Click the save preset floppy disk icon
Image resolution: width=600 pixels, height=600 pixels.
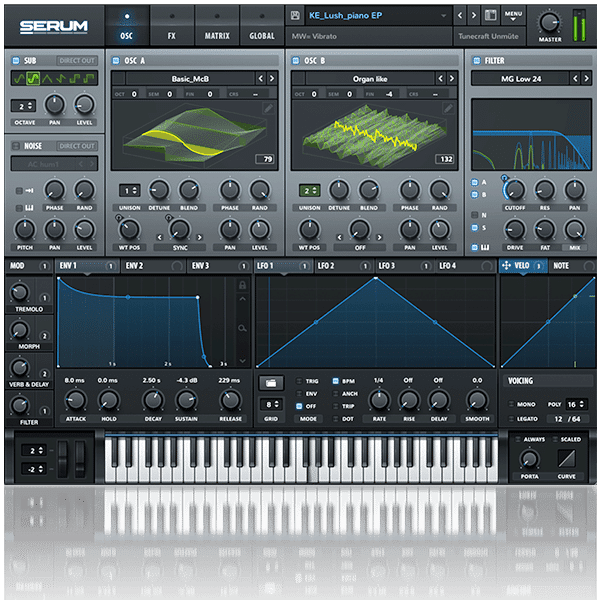[295, 15]
